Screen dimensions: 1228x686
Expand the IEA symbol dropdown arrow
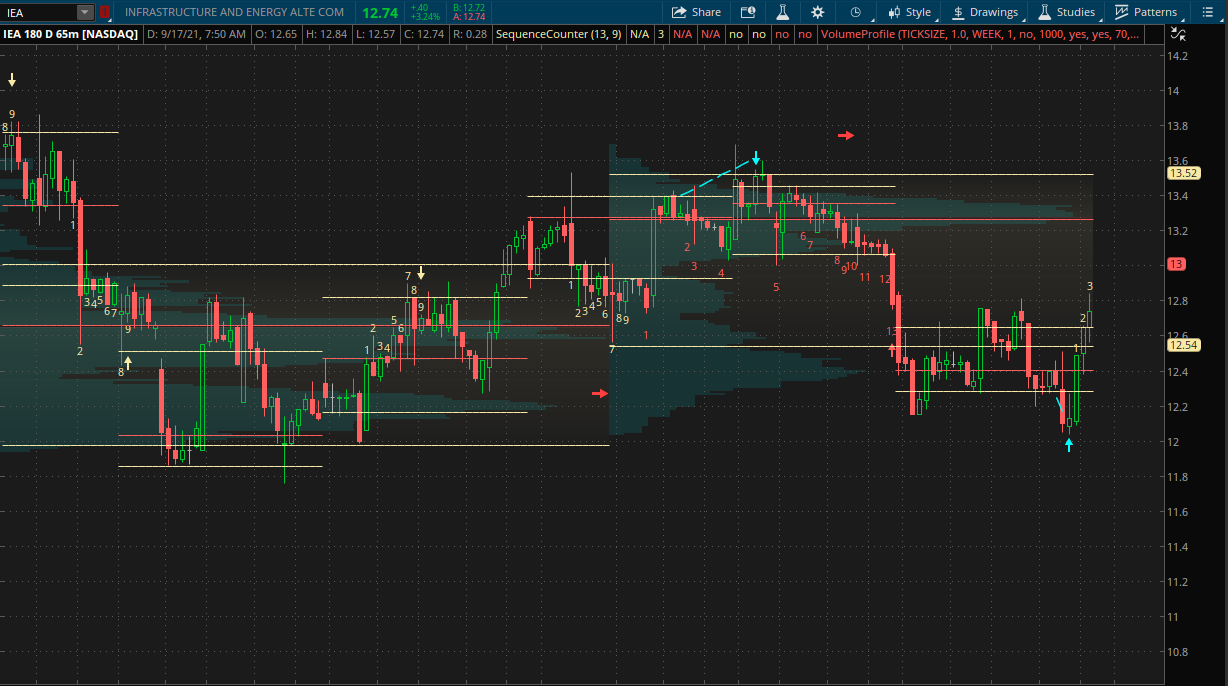tap(85, 12)
